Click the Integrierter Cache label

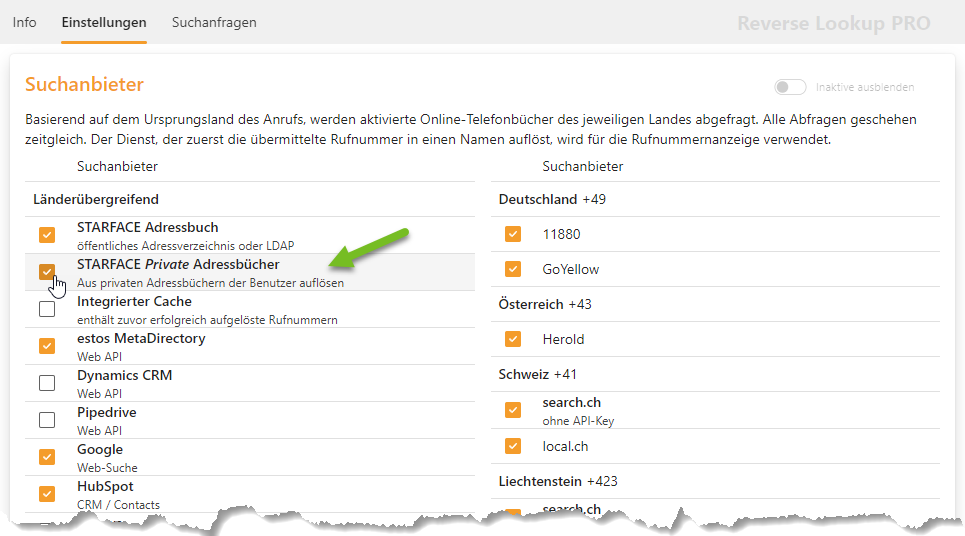pos(134,302)
